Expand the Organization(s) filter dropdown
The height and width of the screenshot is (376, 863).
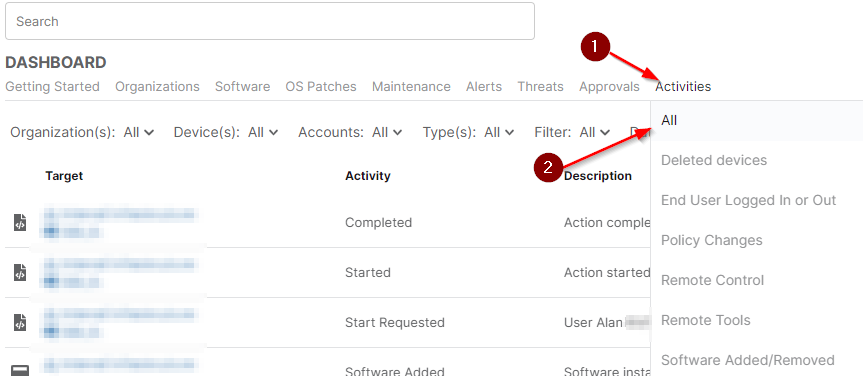[83, 132]
